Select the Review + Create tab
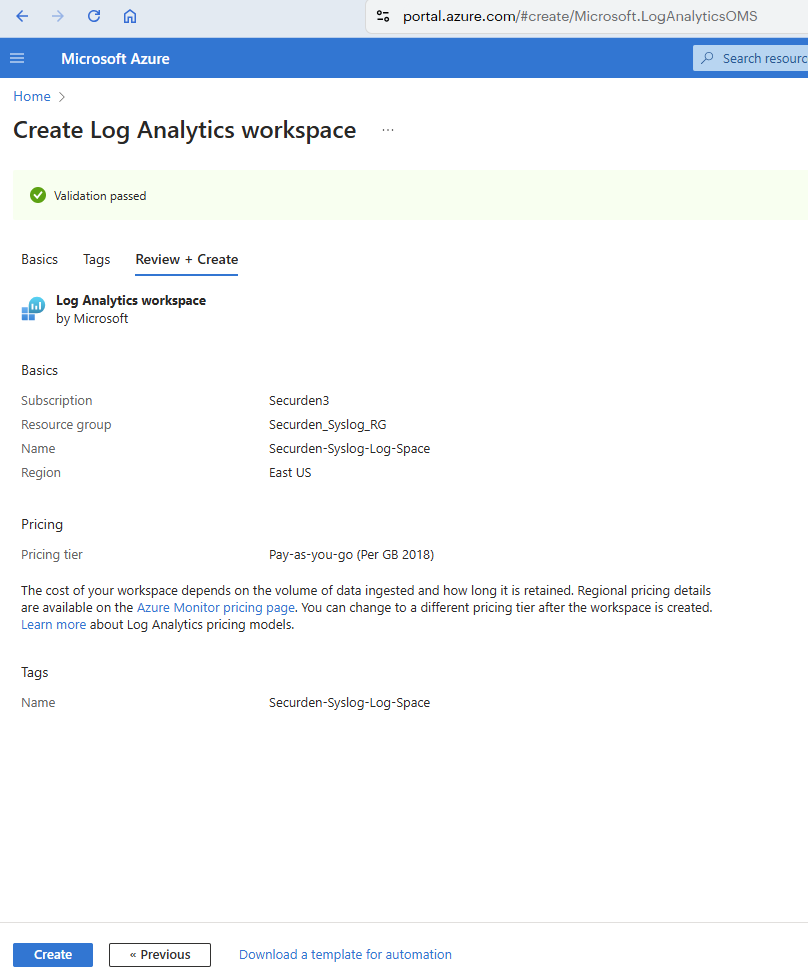This screenshot has width=808, height=979. pyautogui.click(x=187, y=259)
